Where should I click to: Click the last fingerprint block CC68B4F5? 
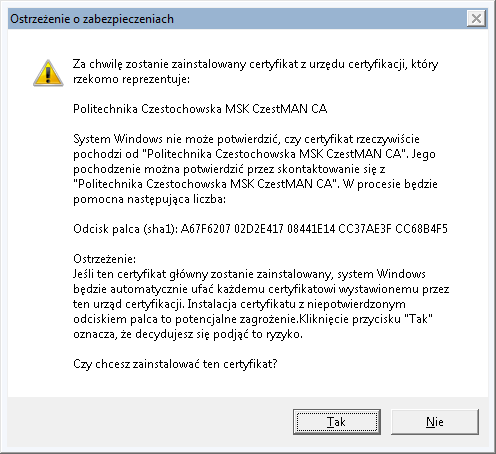point(421,229)
